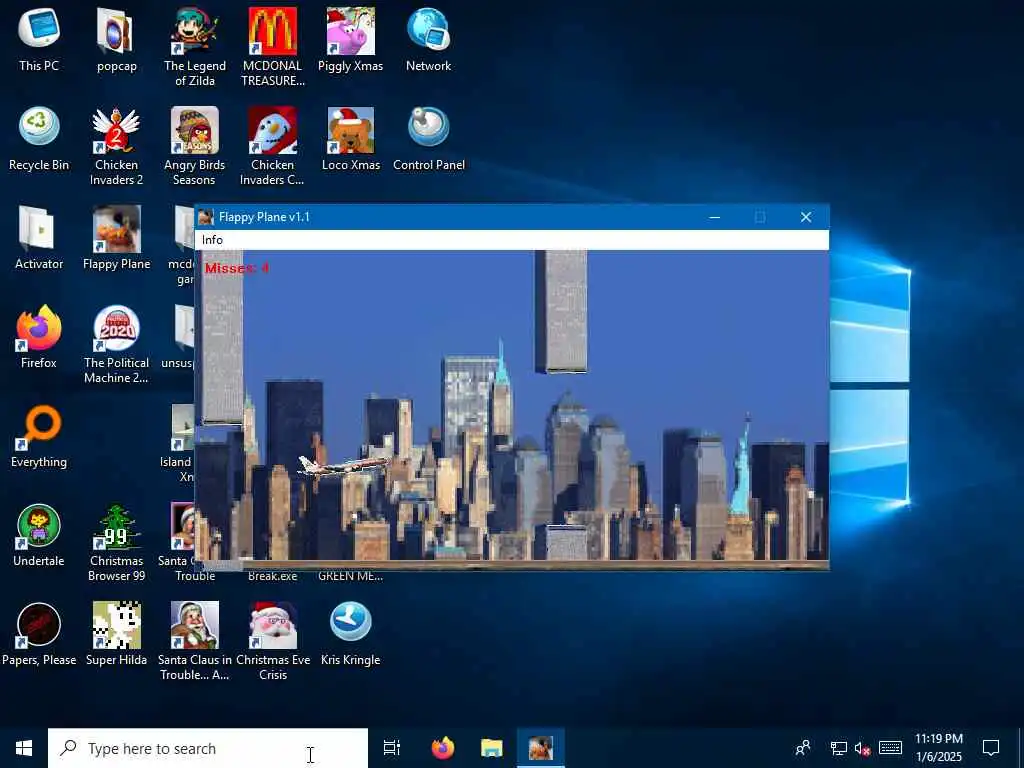Screen dimensions: 1024x768
Task: Switch to Flappy Plane taskbar button
Action: click(x=541, y=748)
